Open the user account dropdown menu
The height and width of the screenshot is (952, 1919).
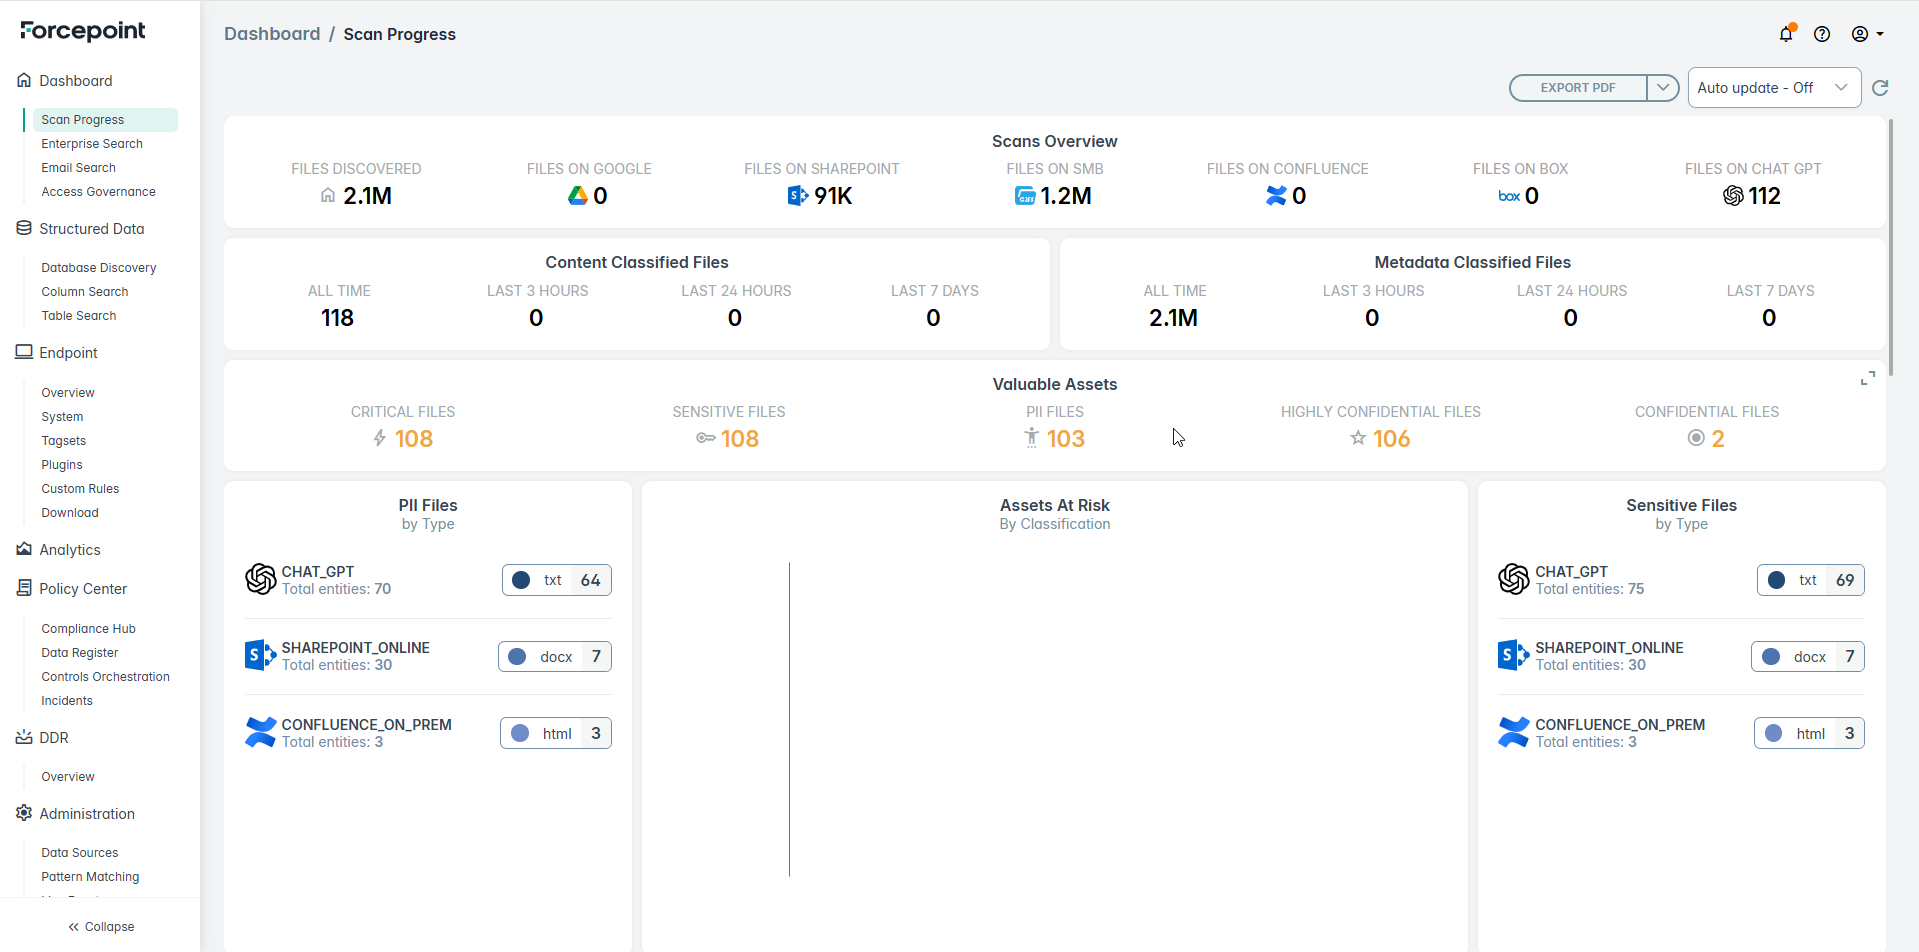(x=1867, y=34)
